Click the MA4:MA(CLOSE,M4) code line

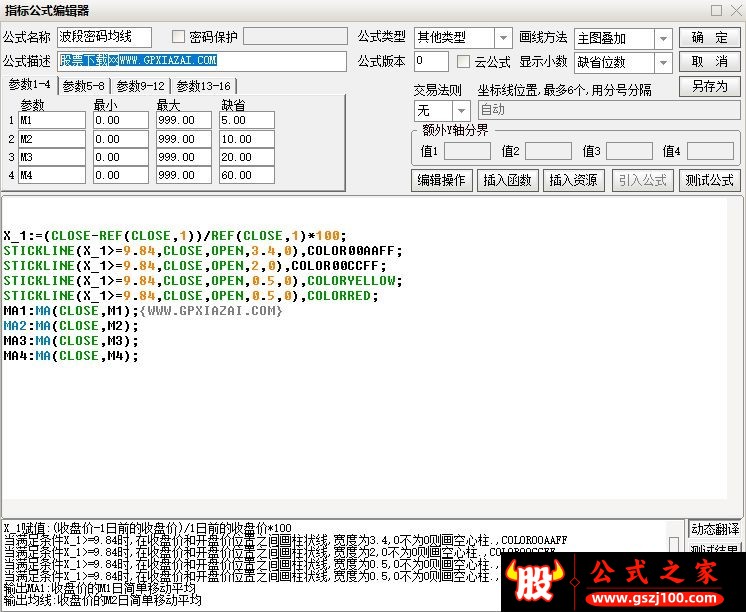[x=71, y=356]
